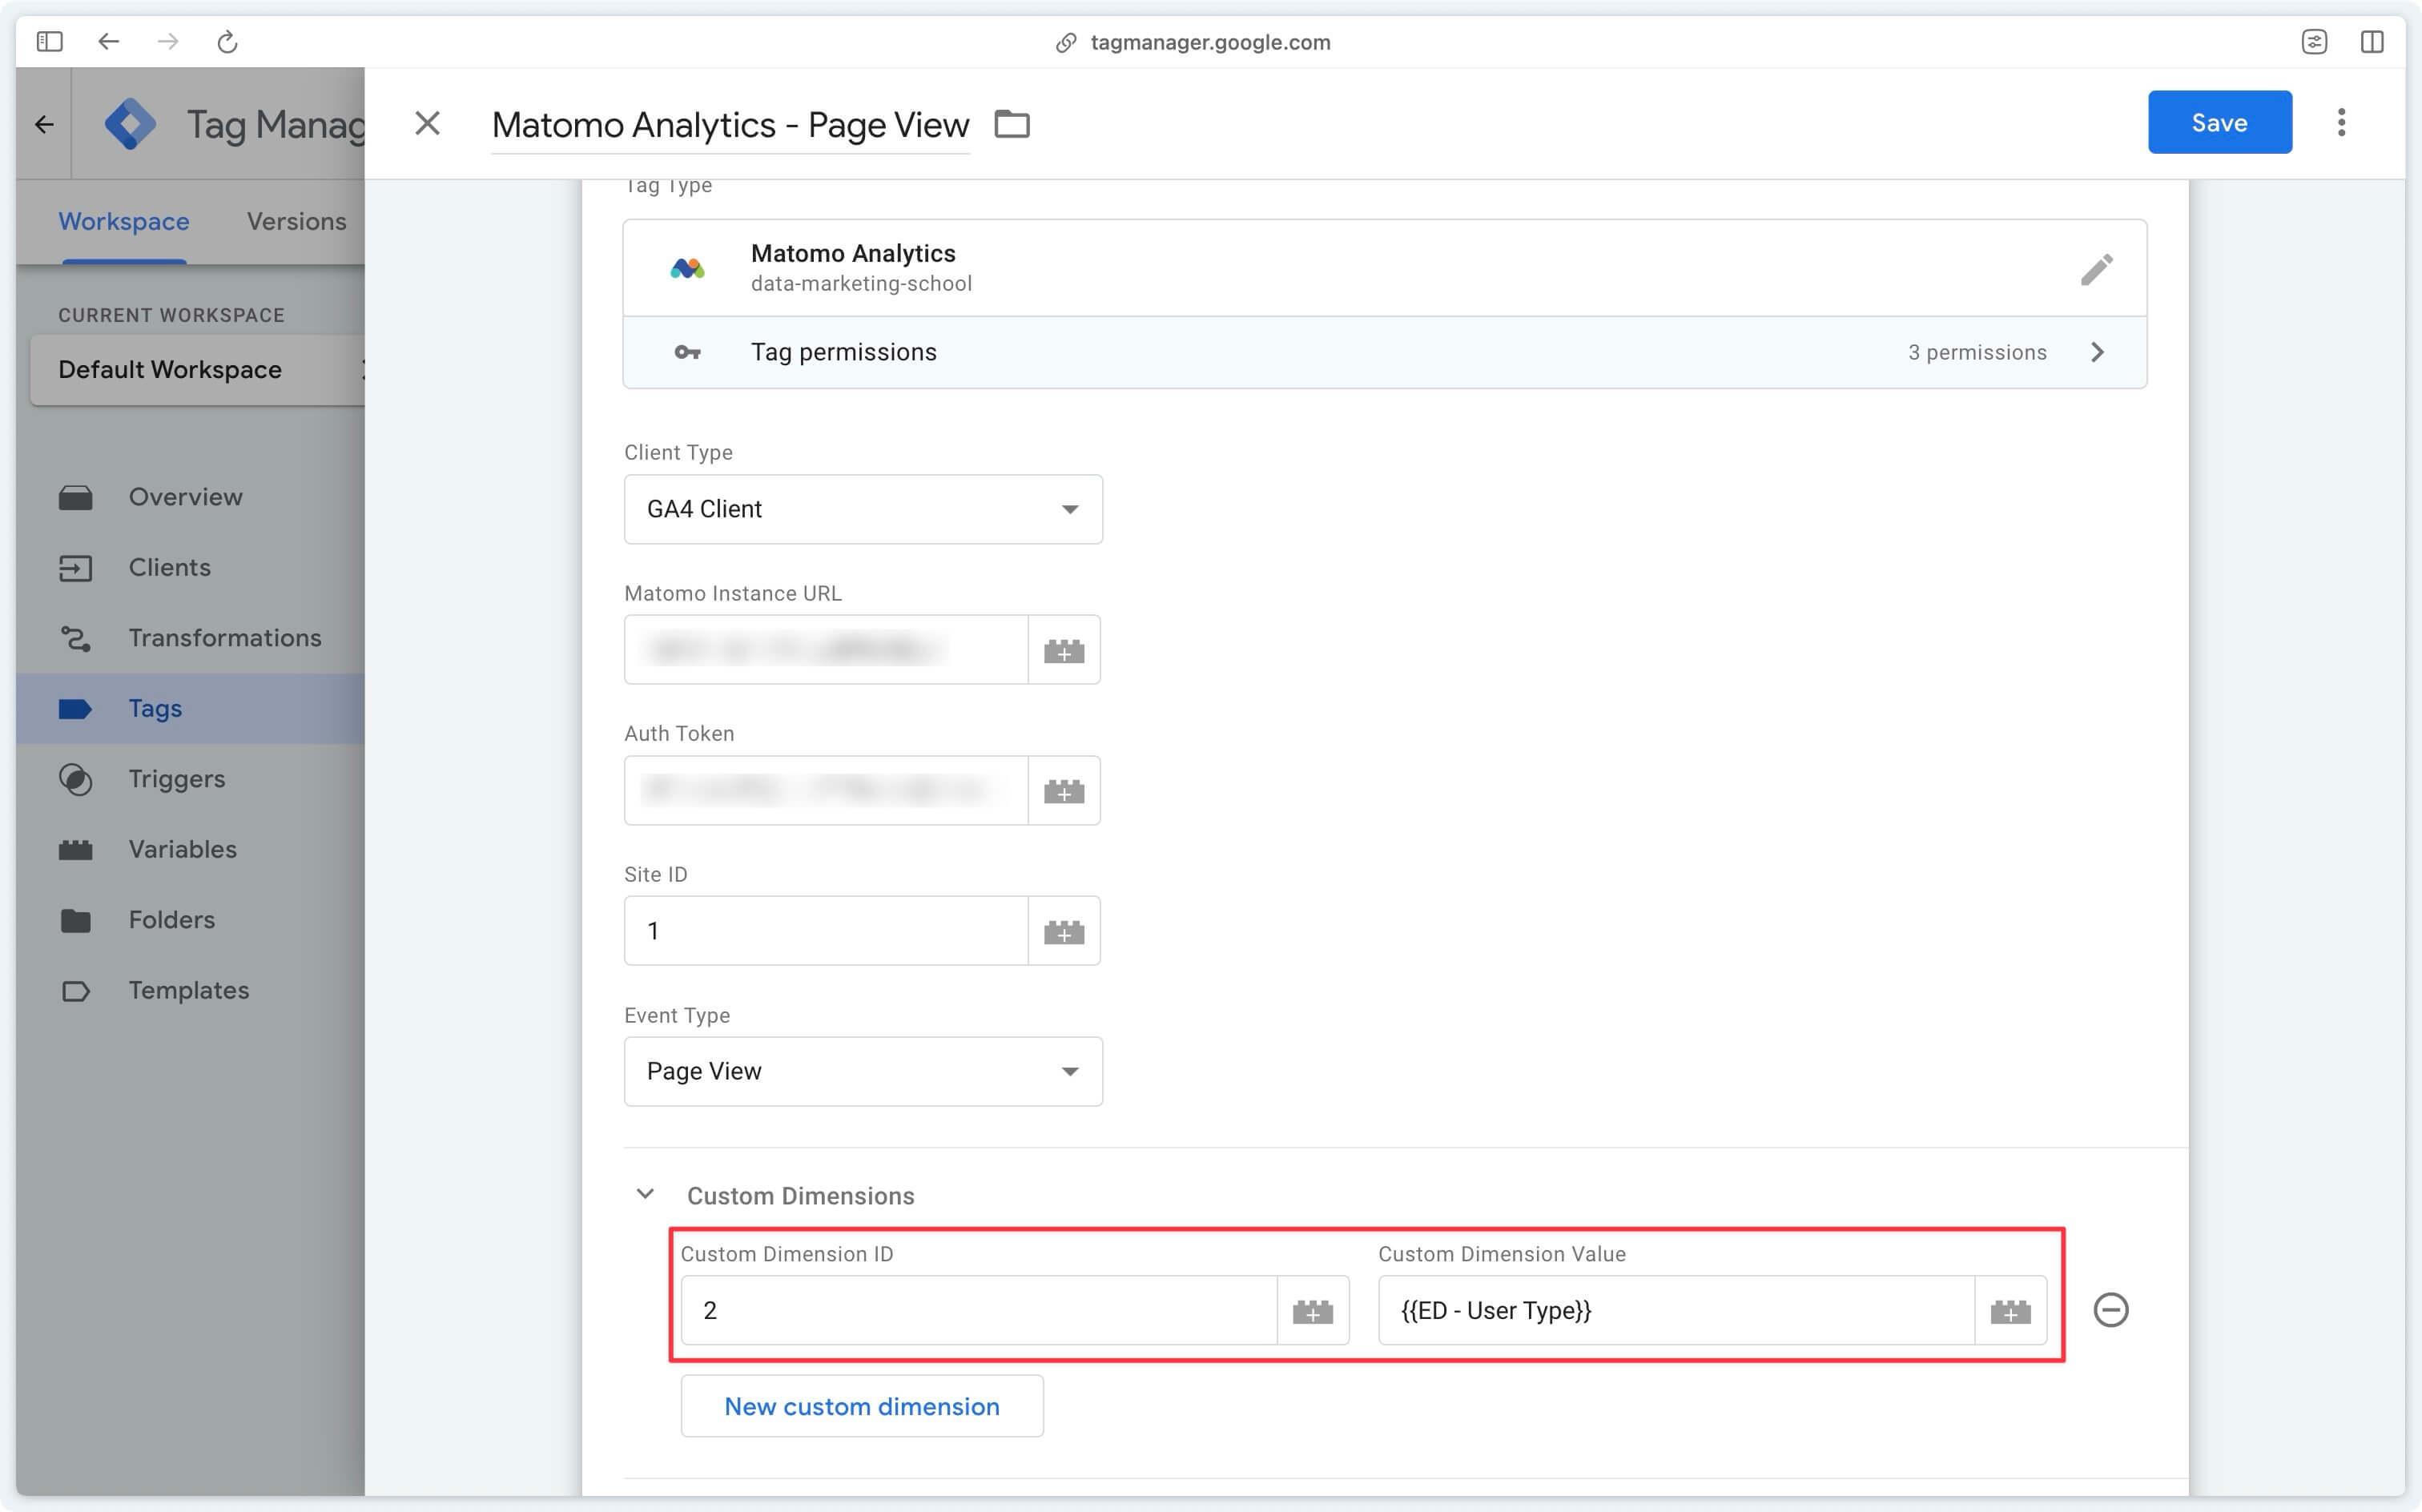Click the folder icon next to tag name
The height and width of the screenshot is (1512, 2422).
1012,124
